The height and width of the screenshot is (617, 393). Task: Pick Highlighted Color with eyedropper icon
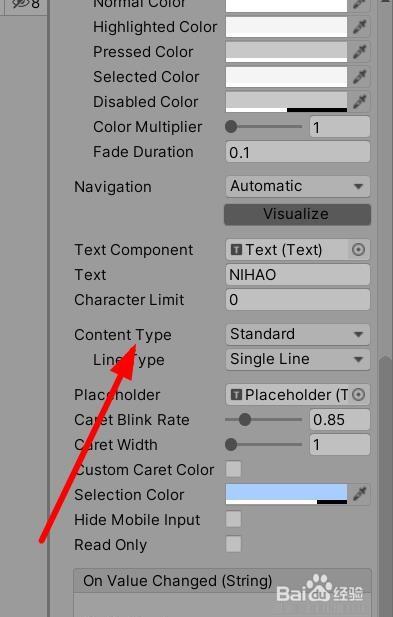pos(360,27)
